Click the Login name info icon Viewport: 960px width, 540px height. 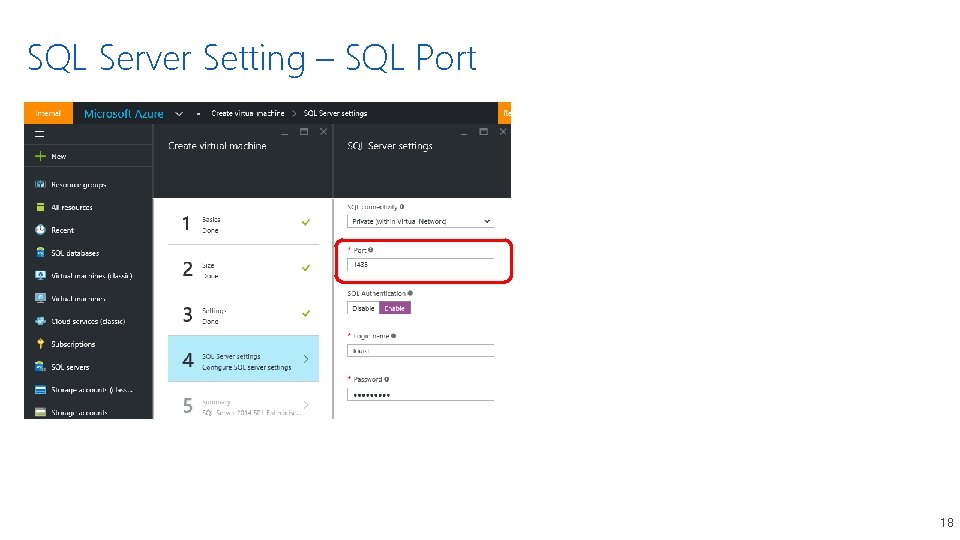[394, 336]
